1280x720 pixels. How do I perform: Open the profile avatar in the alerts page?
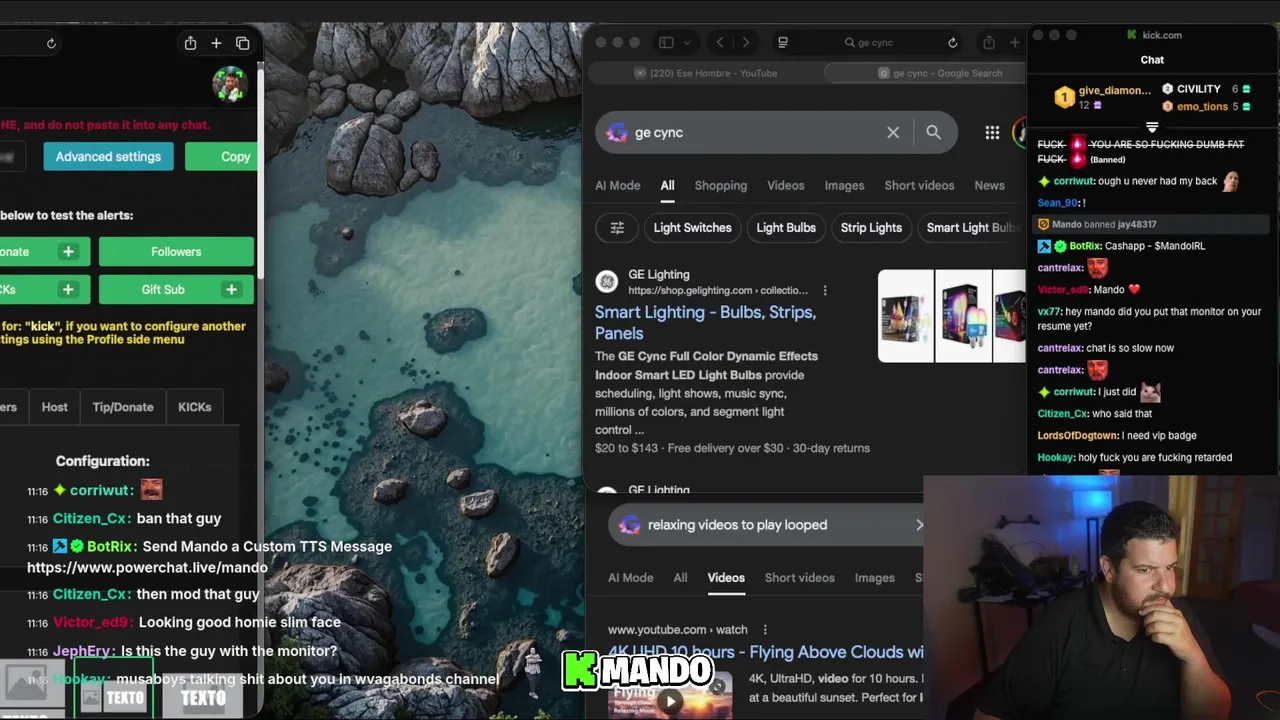pos(229,85)
